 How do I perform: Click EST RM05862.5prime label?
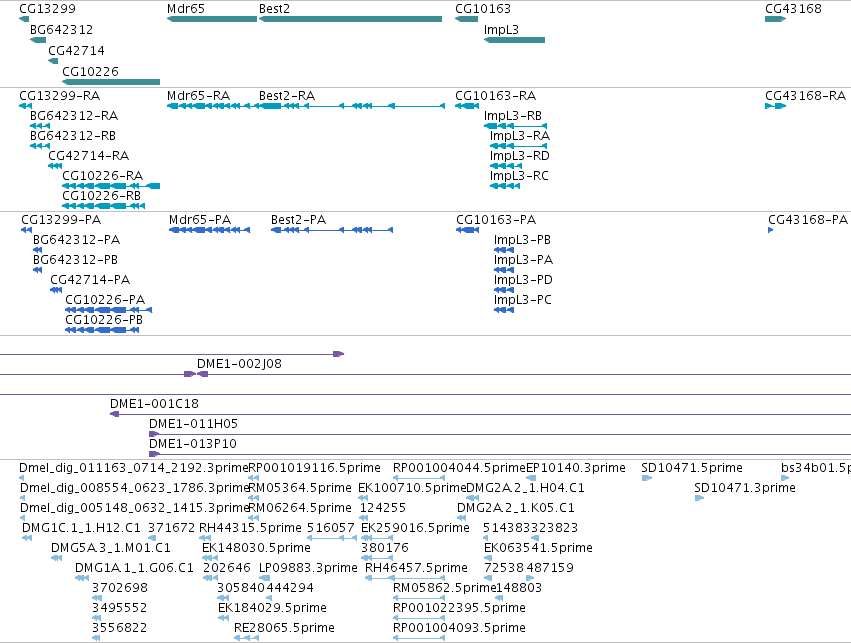point(444,588)
